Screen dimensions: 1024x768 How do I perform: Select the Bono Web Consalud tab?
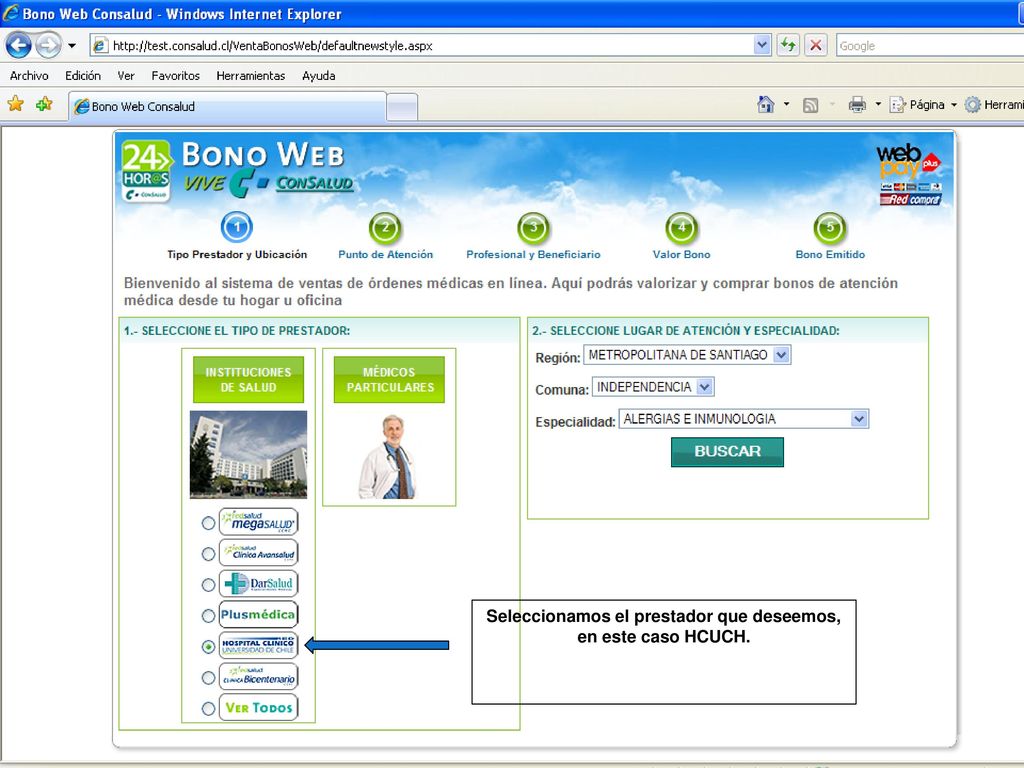coord(227,106)
